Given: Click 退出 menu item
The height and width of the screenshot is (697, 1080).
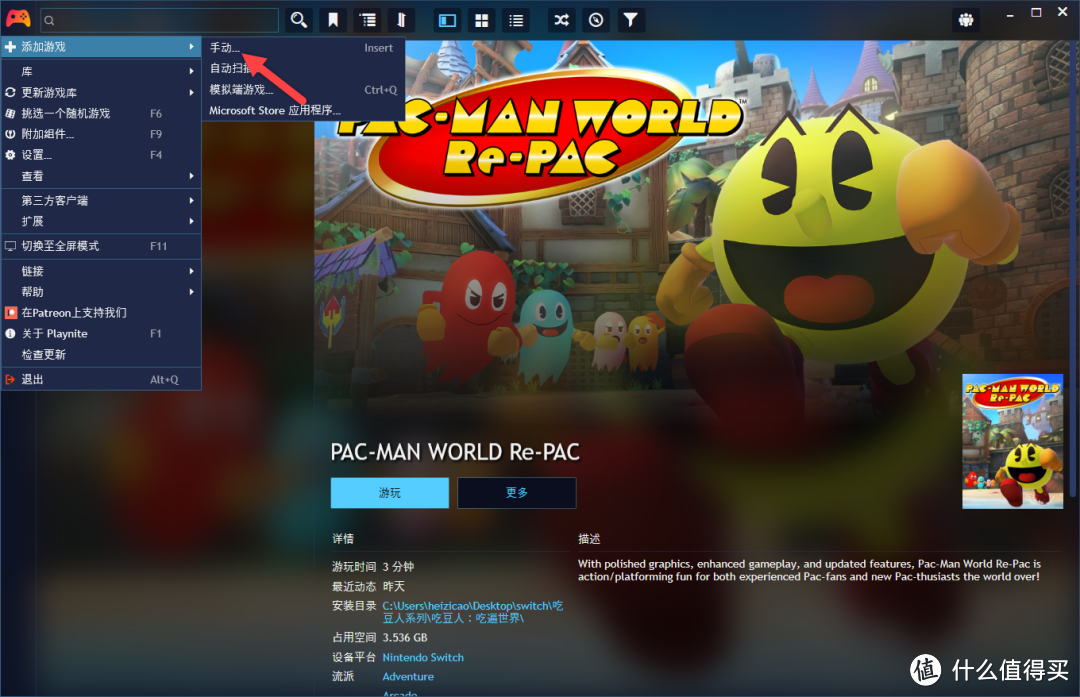Looking at the screenshot, I should [x=101, y=379].
